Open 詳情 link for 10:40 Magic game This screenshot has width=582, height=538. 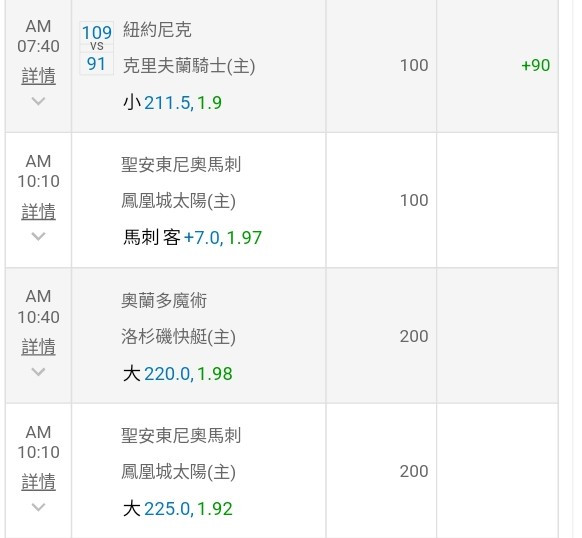pos(39,347)
